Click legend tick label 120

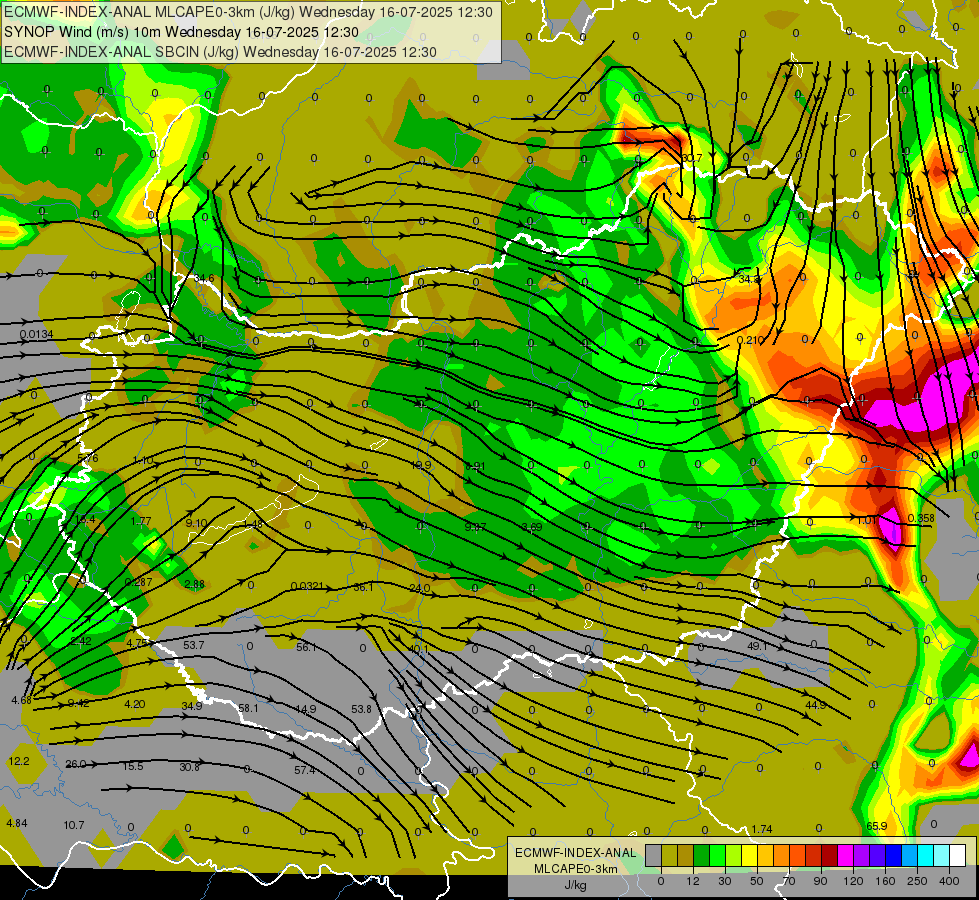pyautogui.click(x=854, y=881)
